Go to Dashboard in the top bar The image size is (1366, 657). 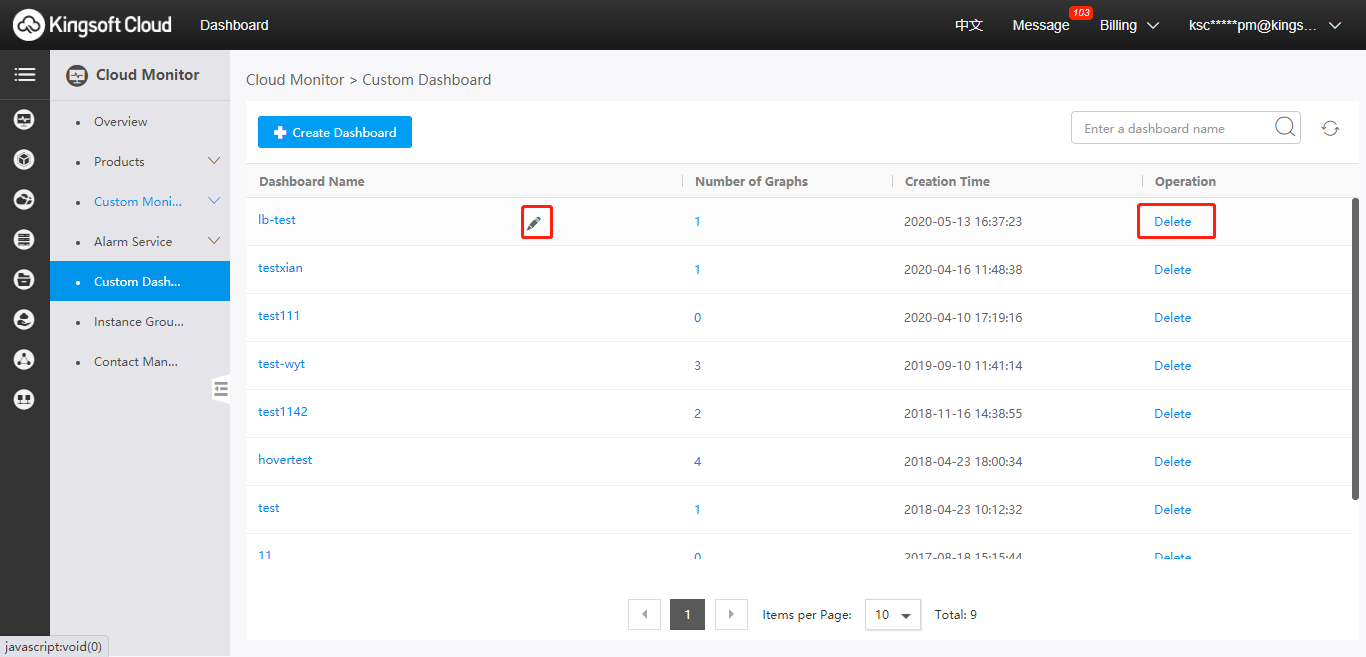point(234,25)
